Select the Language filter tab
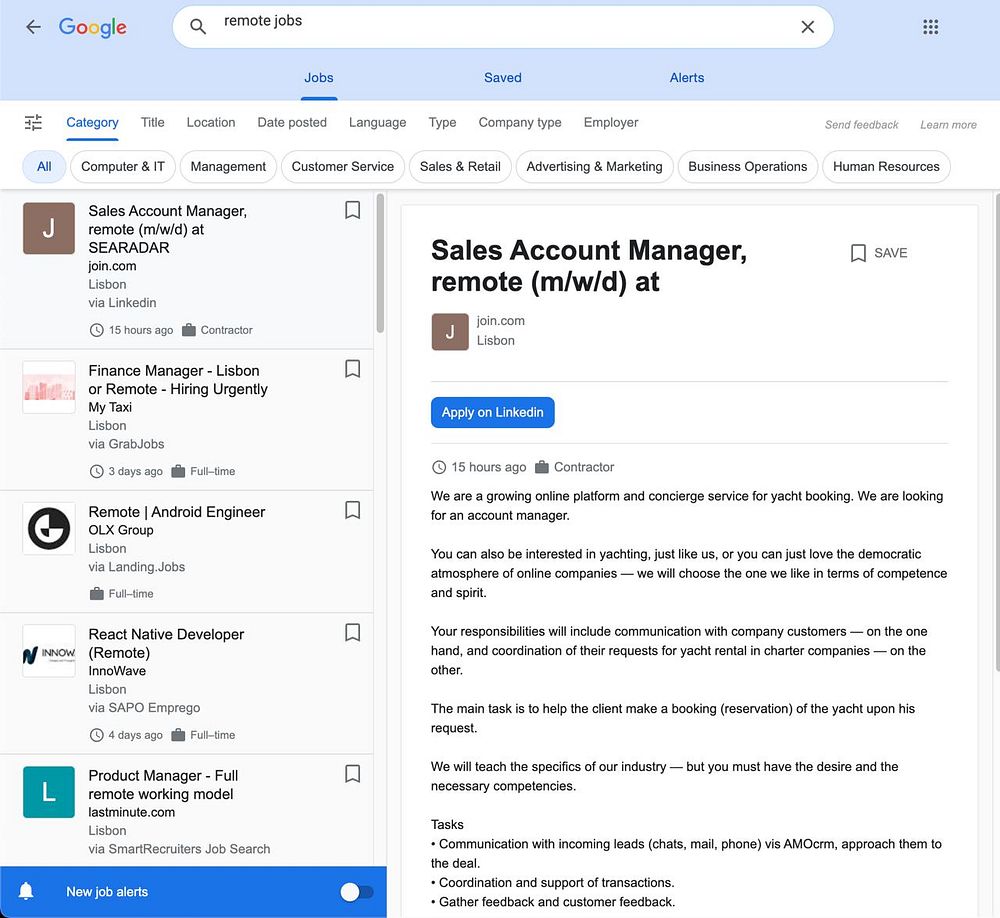This screenshot has width=1000, height=918. click(x=378, y=122)
